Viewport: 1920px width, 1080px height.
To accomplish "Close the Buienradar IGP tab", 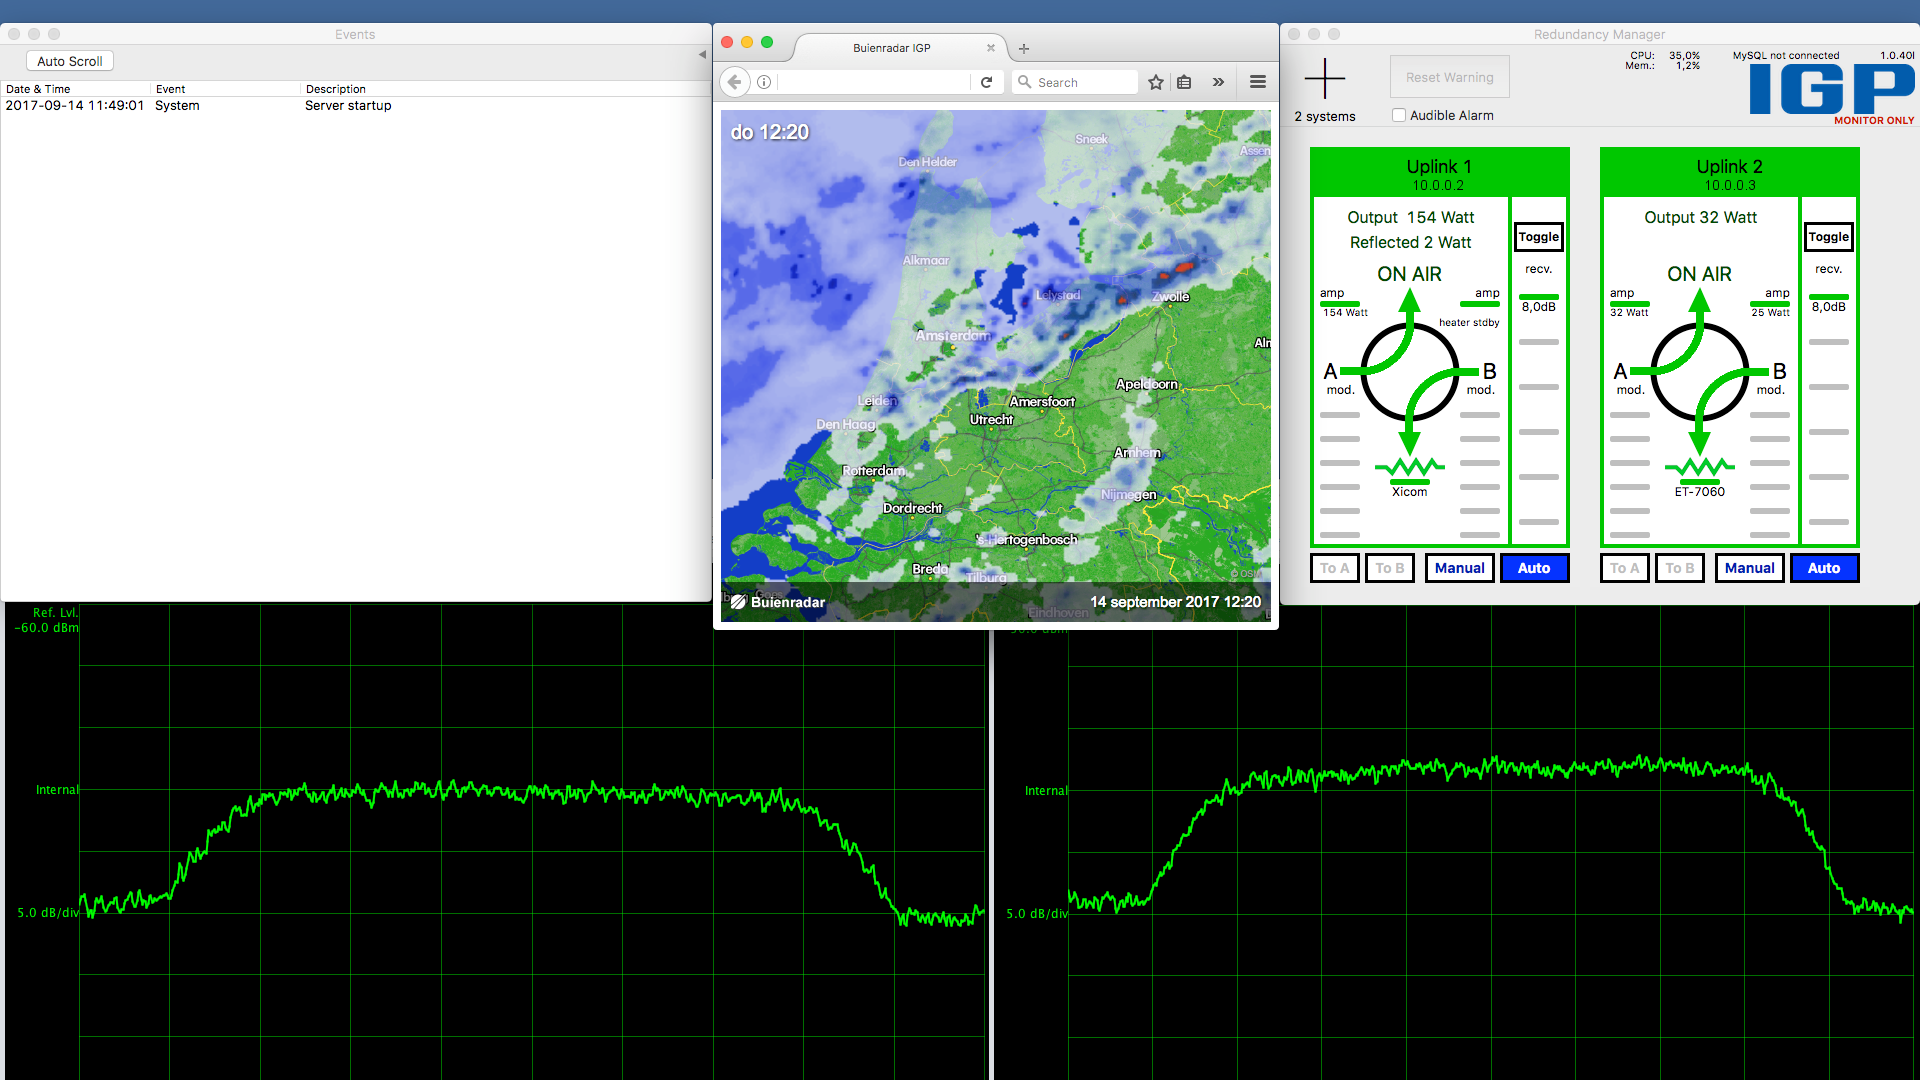I will [x=991, y=48].
